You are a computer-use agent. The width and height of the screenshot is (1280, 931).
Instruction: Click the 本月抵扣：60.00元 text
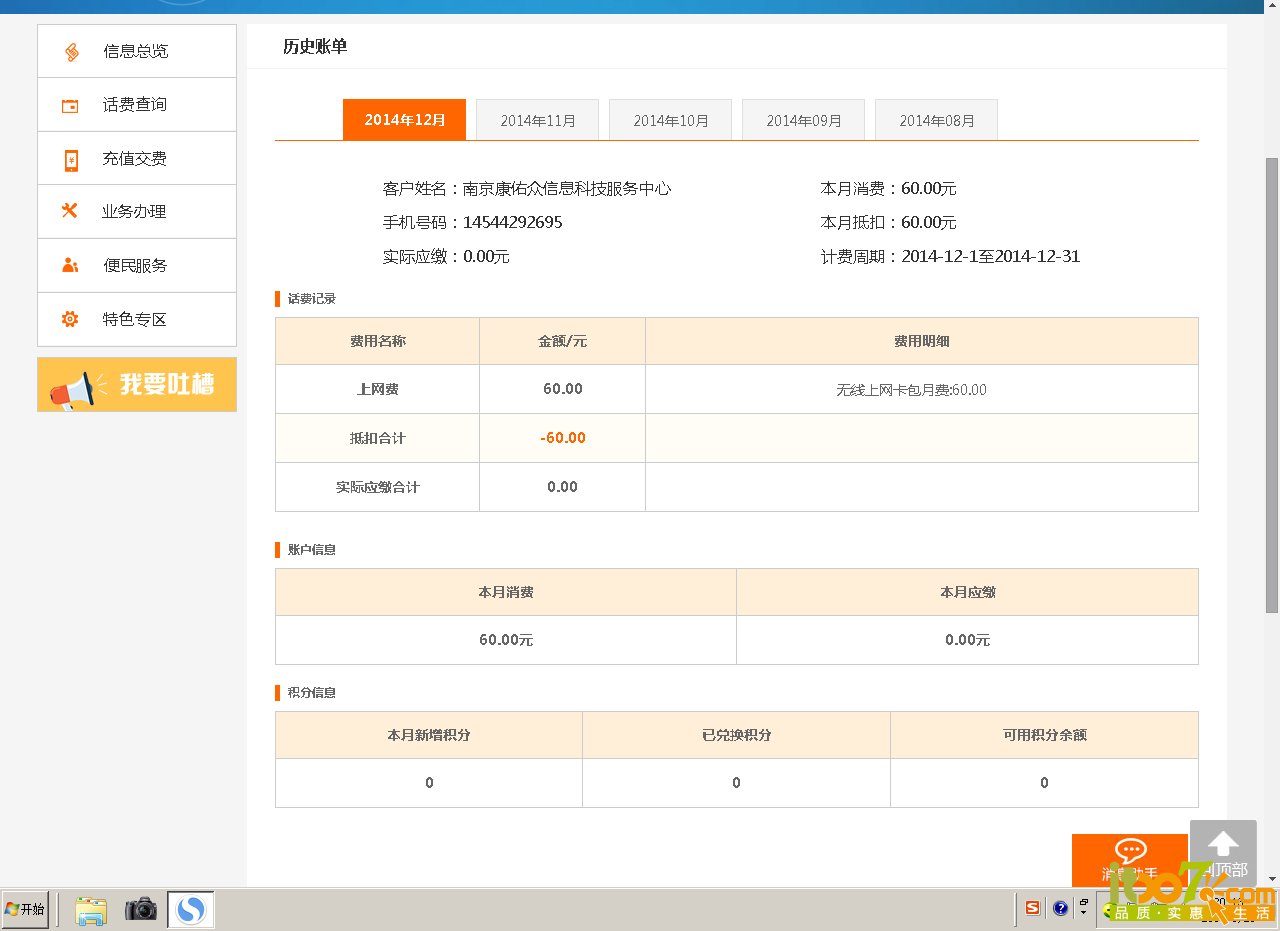click(888, 222)
